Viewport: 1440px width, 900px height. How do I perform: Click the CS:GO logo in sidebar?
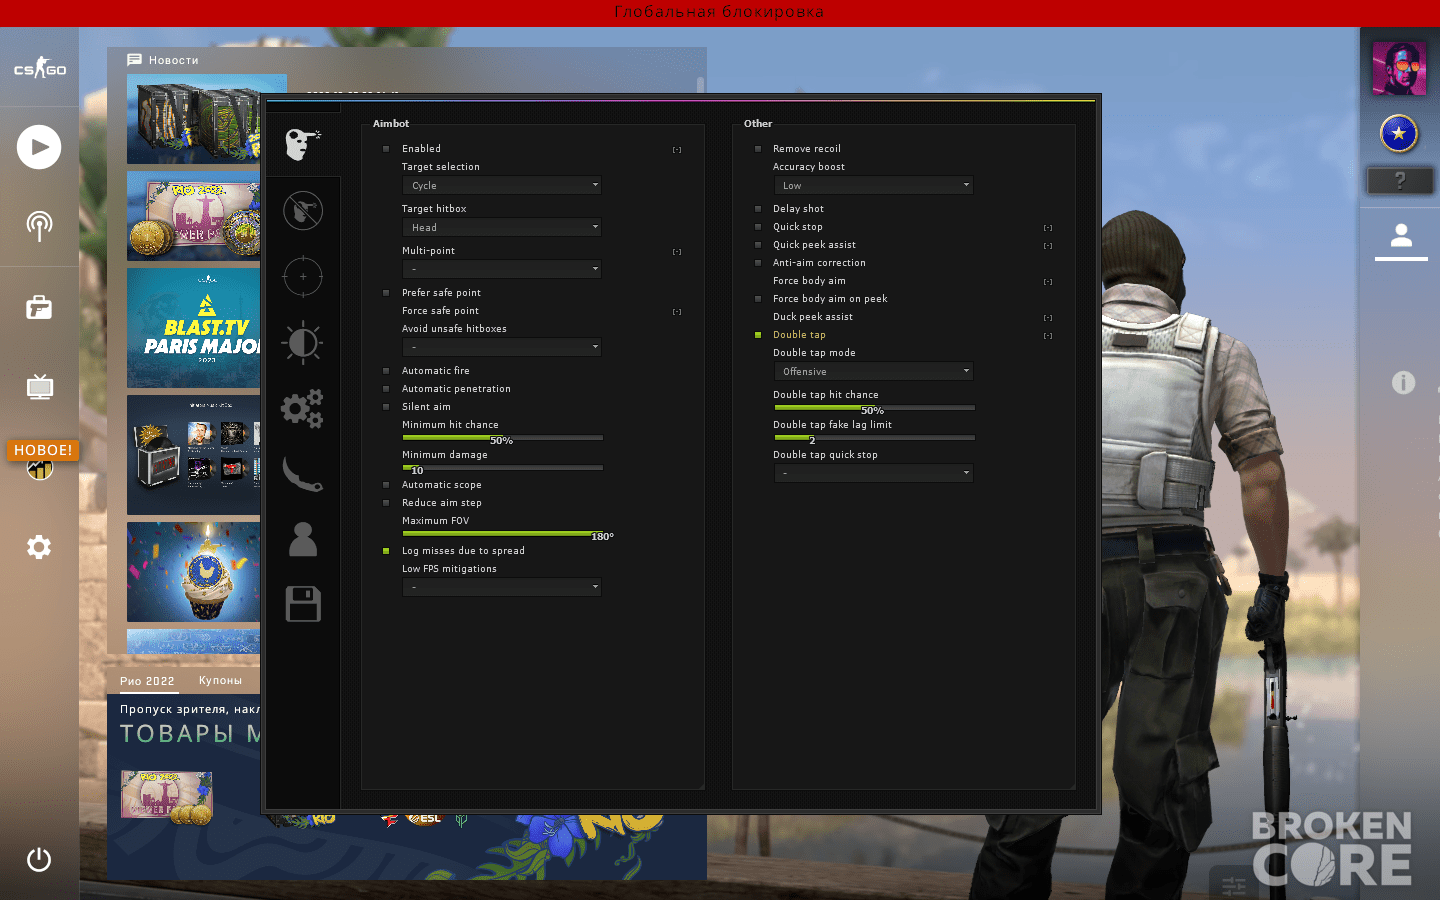[x=39, y=68]
